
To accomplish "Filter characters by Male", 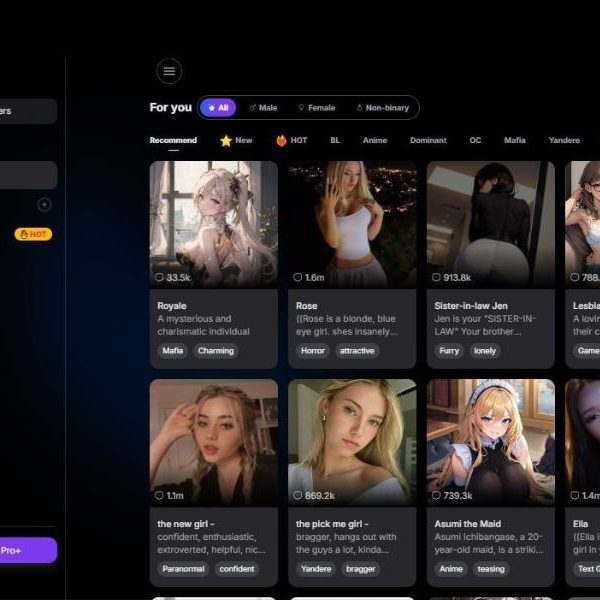I will (x=263, y=107).
